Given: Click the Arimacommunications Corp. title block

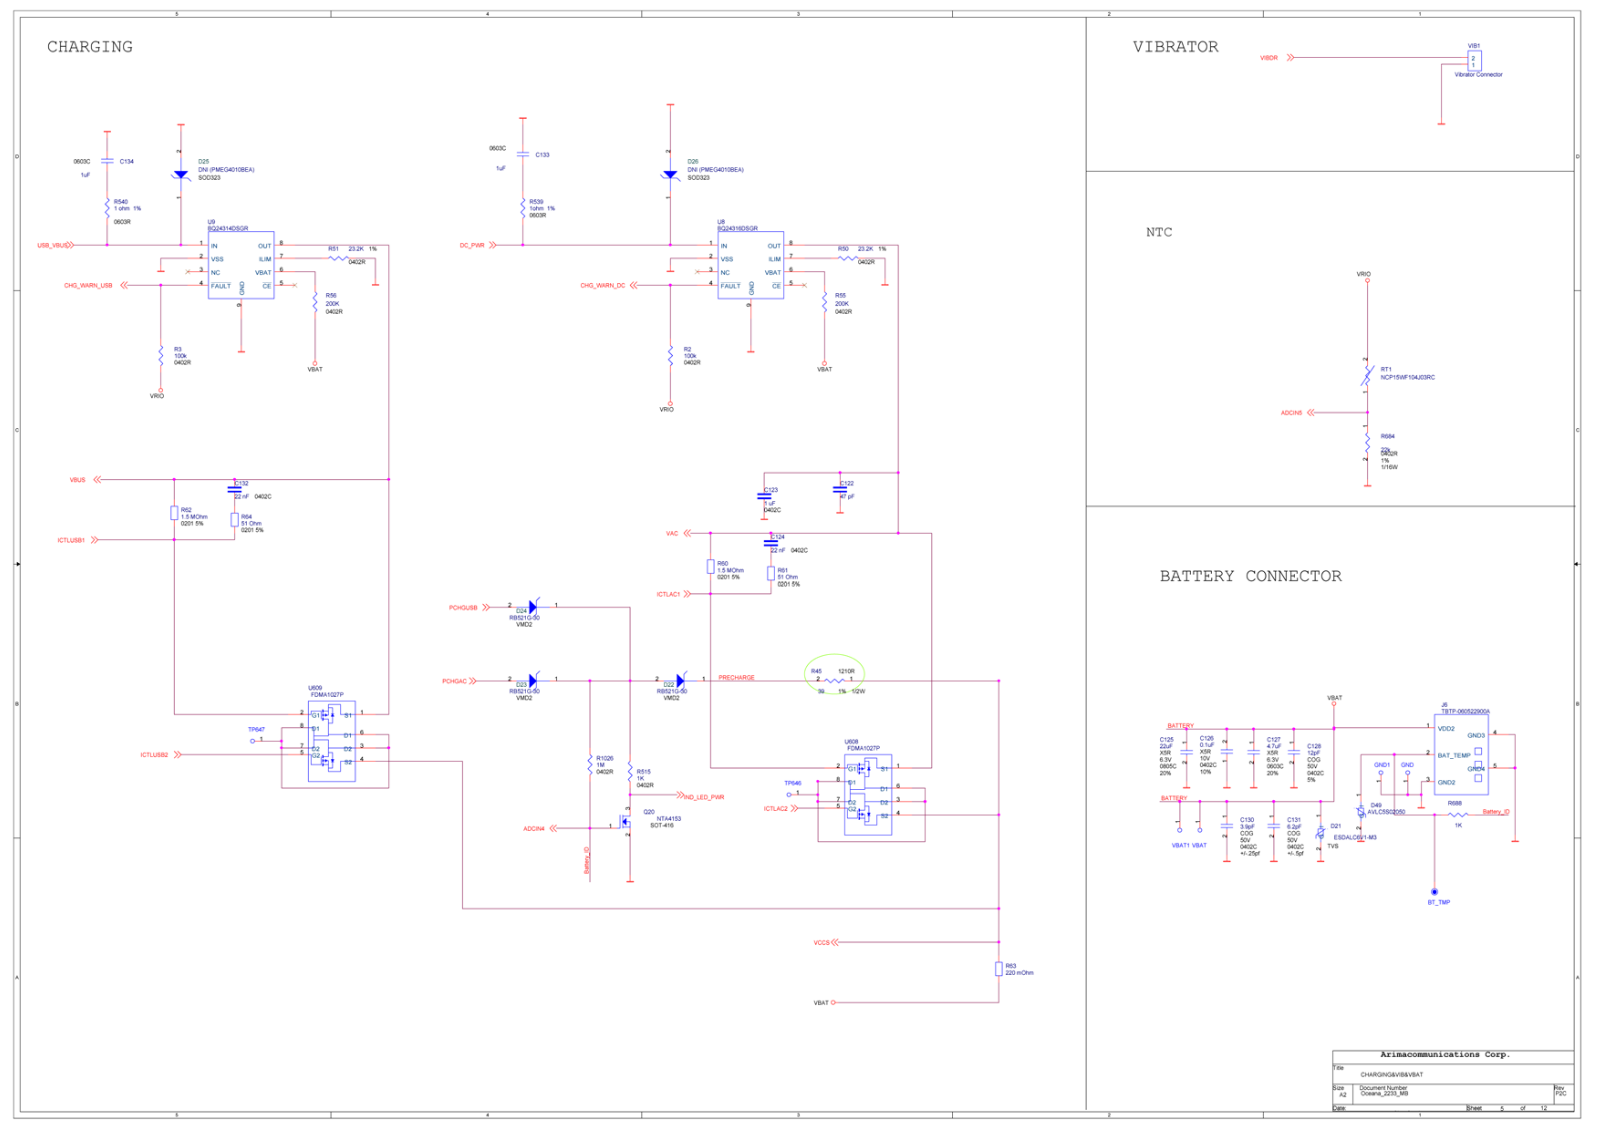Looking at the screenshot, I should (1444, 1055).
